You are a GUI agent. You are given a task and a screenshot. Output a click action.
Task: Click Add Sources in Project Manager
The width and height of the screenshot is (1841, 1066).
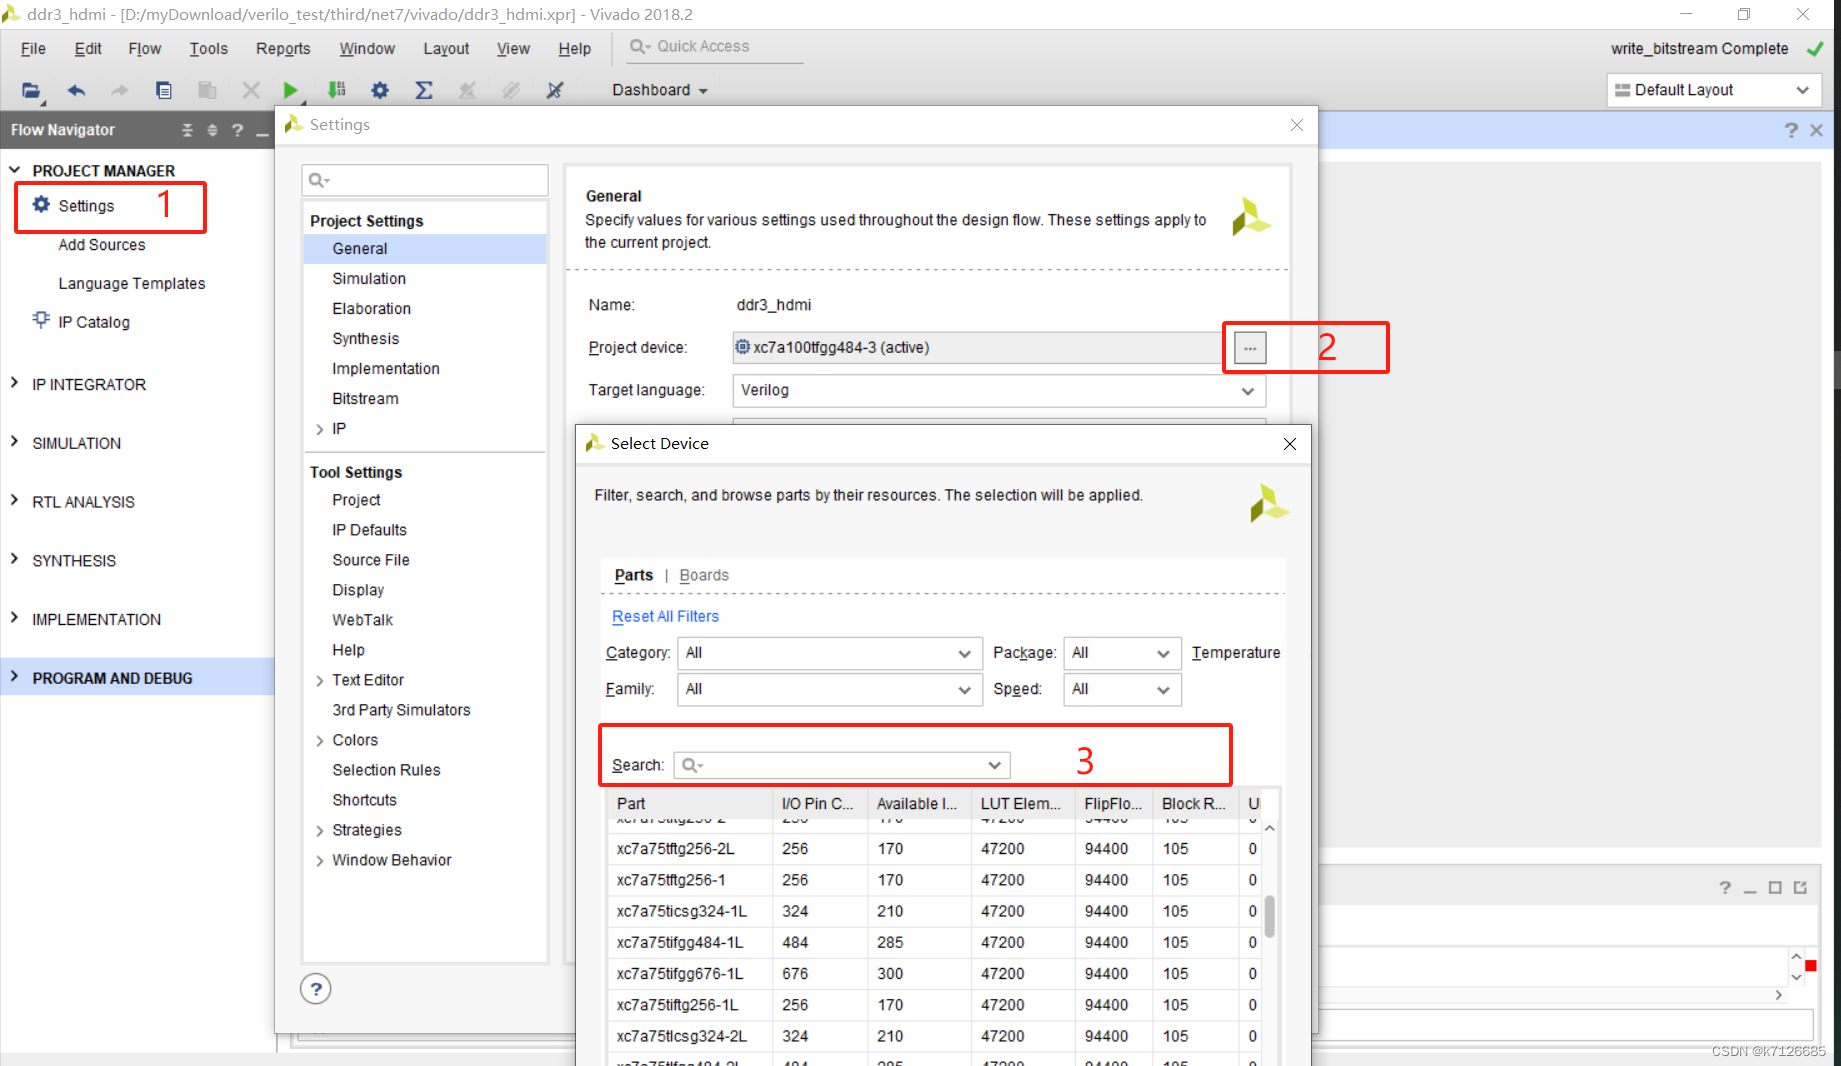pos(102,245)
